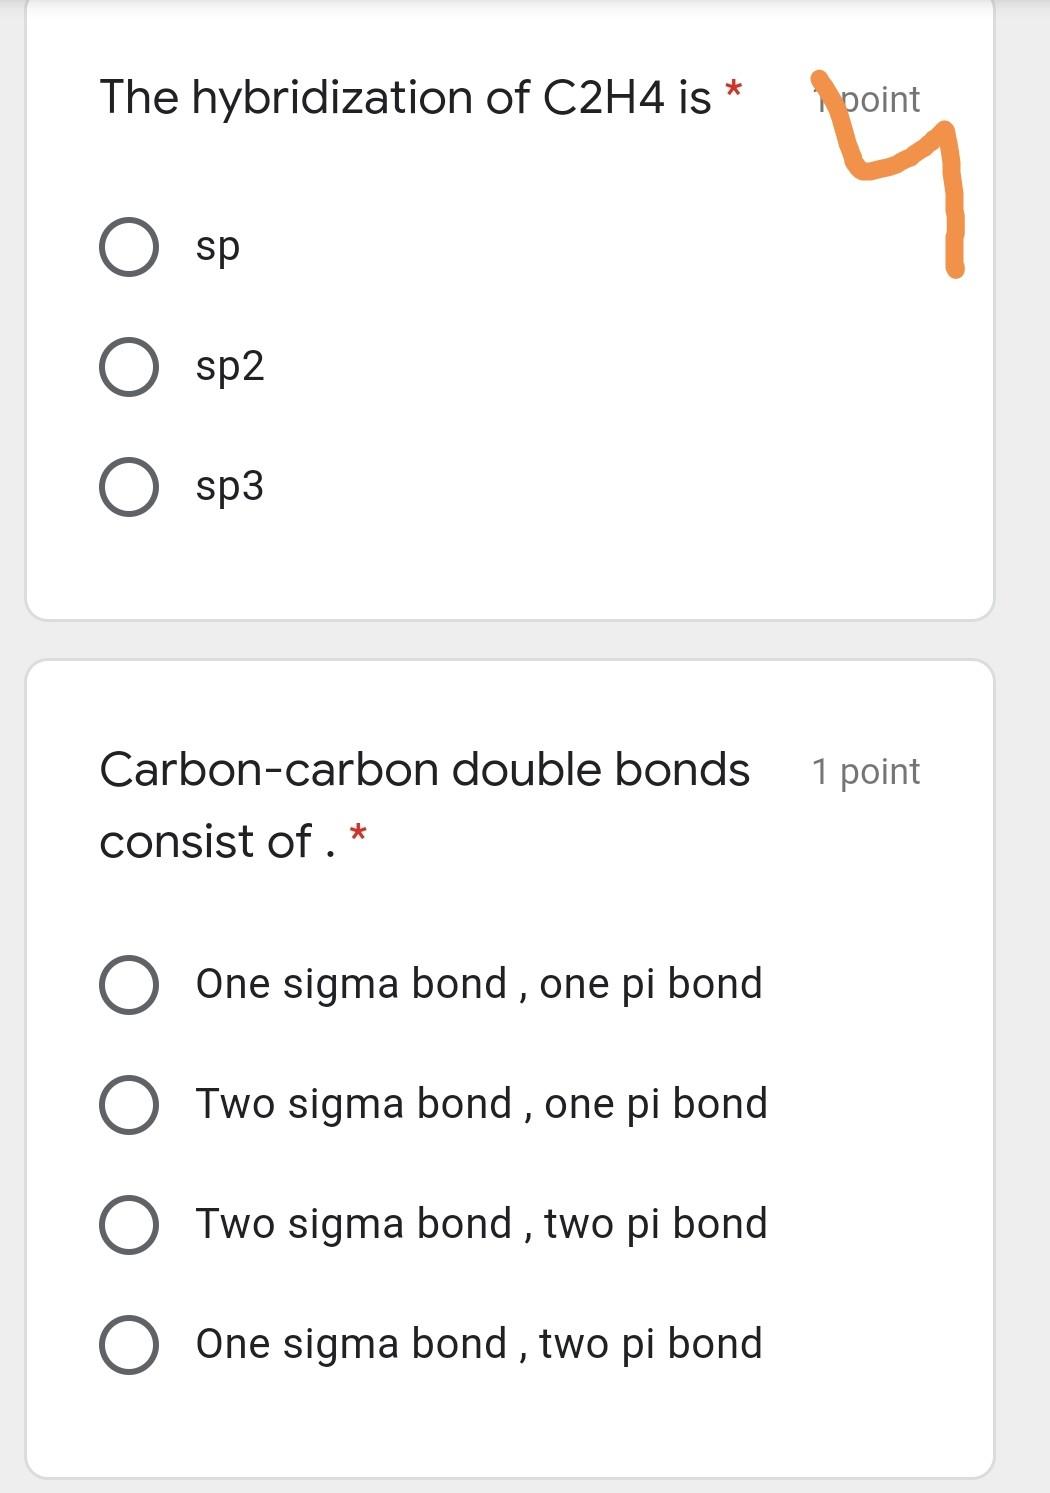
Task: Click the "1 point" label on double bonds question
Action: [865, 772]
